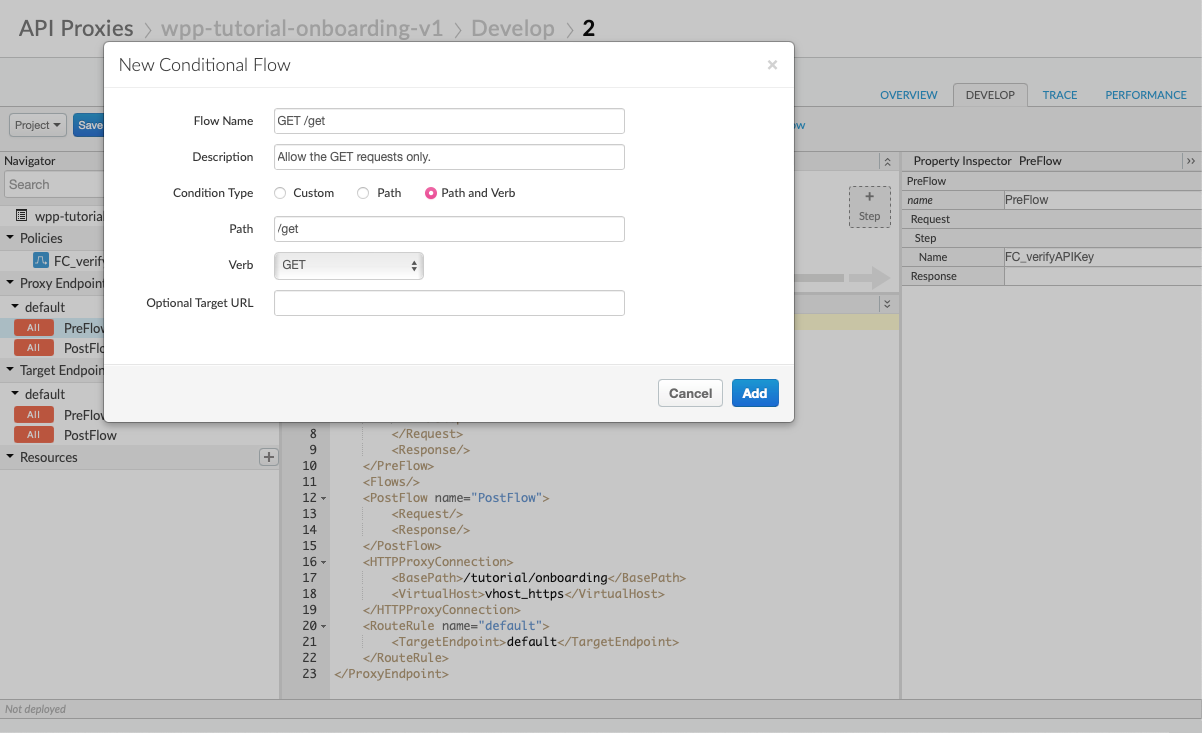
Task: Add a Step in flow editor
Action: (869, 206)
